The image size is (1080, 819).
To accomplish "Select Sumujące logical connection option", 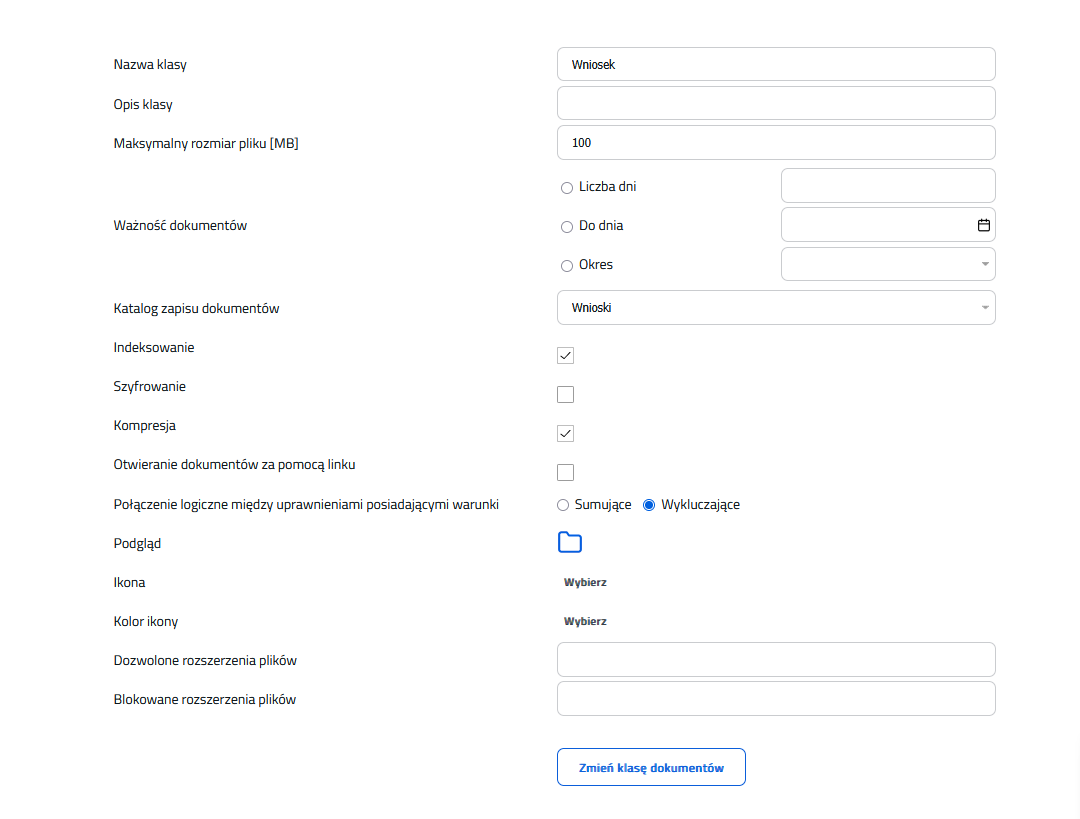I will pos(563,505).
